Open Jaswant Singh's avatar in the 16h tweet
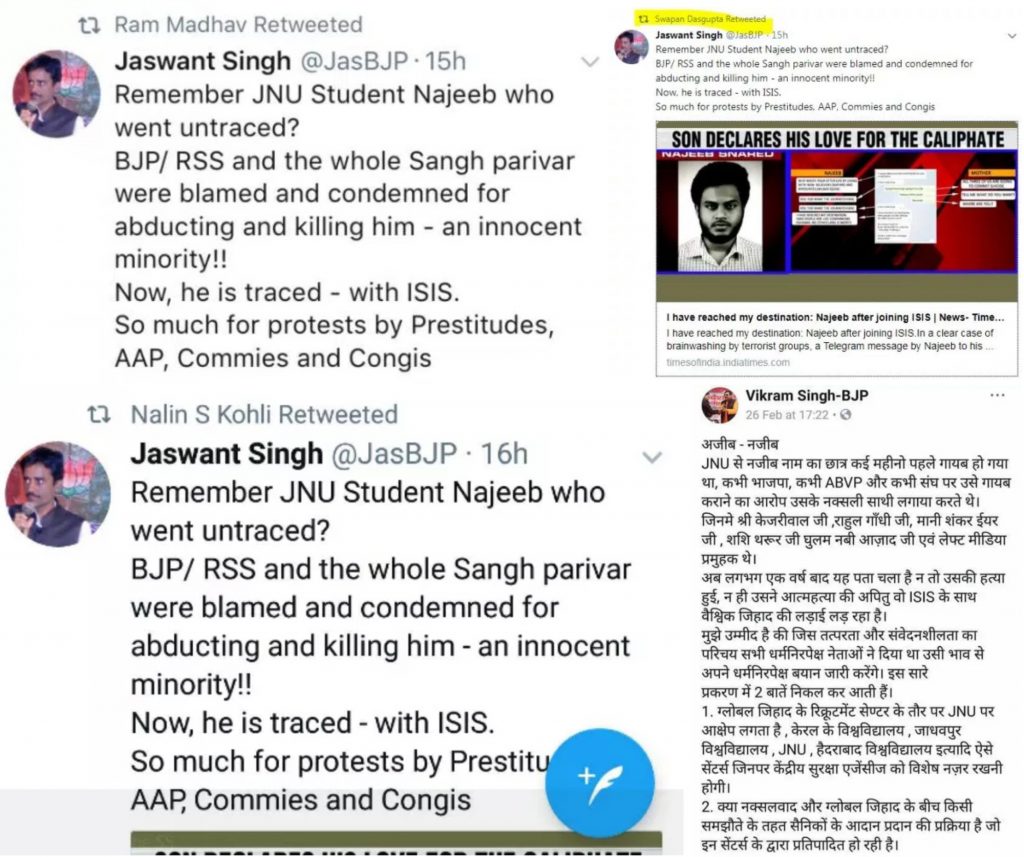1024x857 pixels. coord(58,494)
